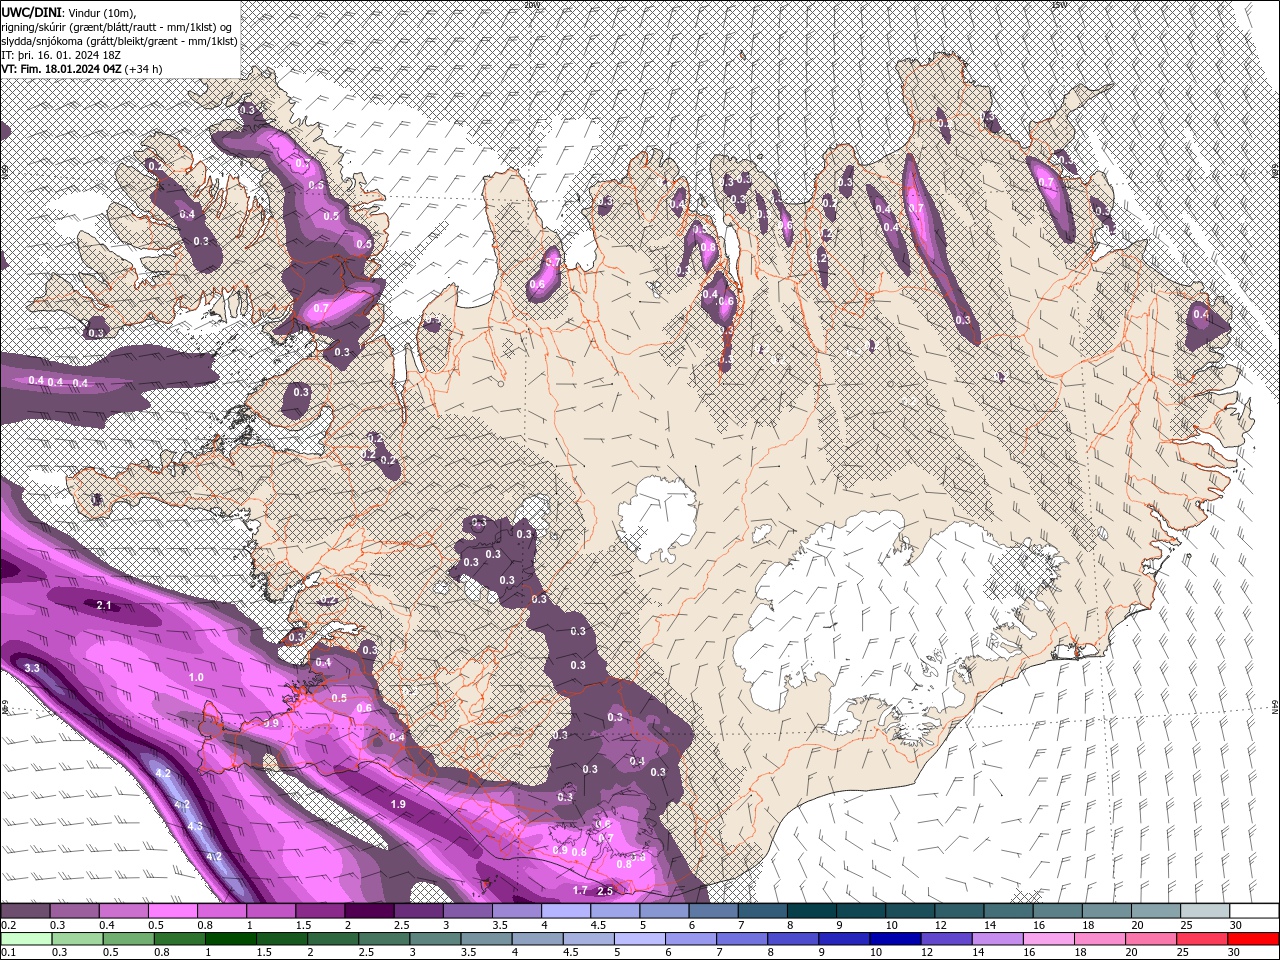Screen dimensions: 1280x960
Task: Click the '12' label in the bottom legend row
Action: (x=928, y=952)
